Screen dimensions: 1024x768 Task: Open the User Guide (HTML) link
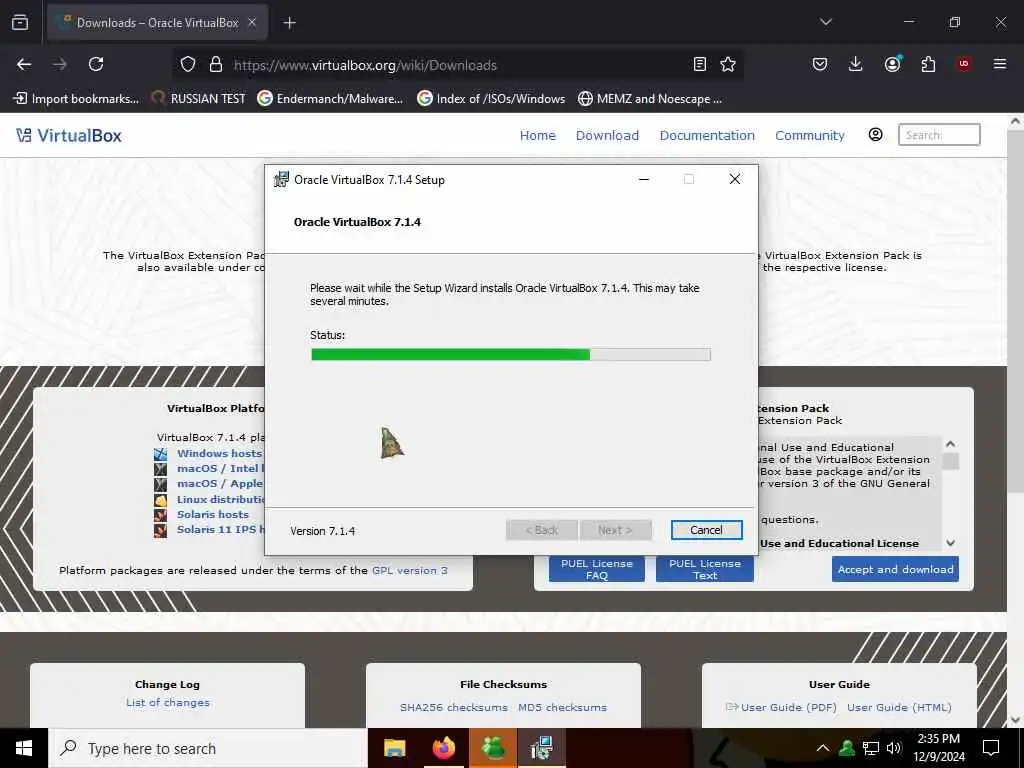click(899, 707)
